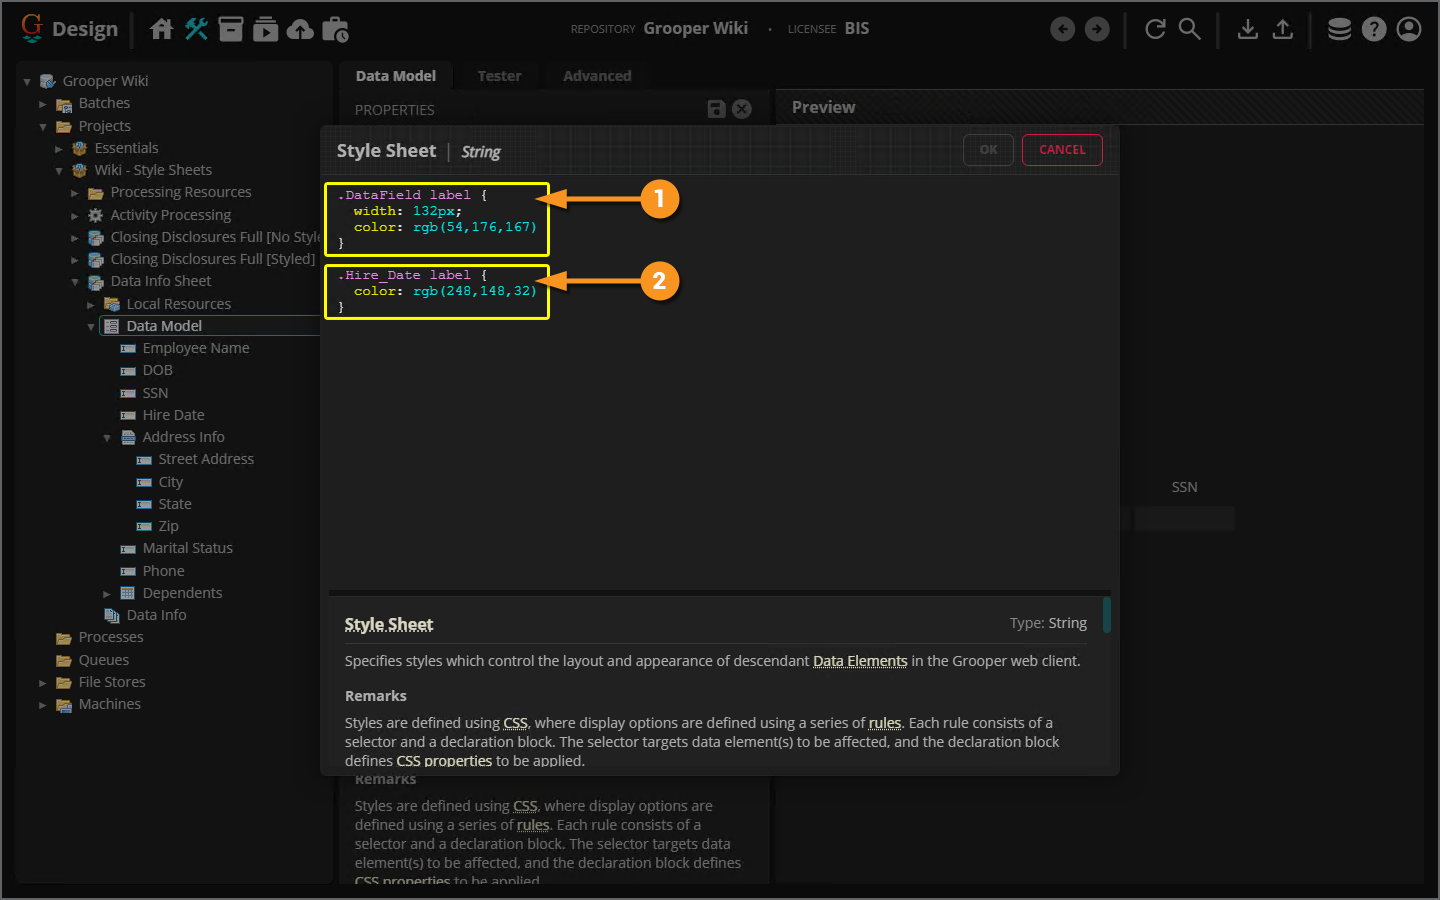Cancel the Style Sheet dialog
1440x900 pixels.
[1062, 150]
